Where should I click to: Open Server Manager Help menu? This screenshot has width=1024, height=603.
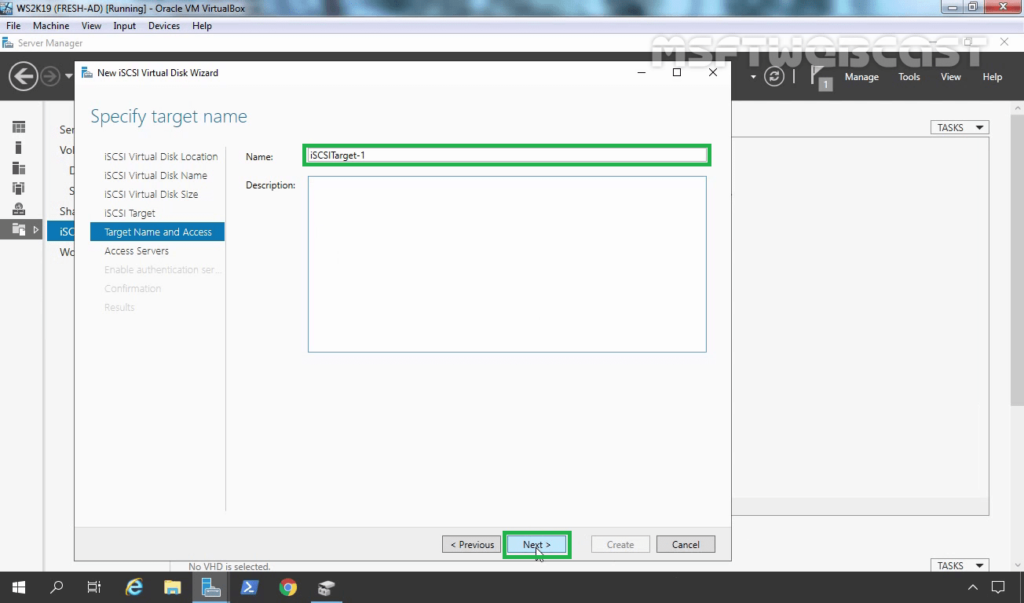coord(992,76)
